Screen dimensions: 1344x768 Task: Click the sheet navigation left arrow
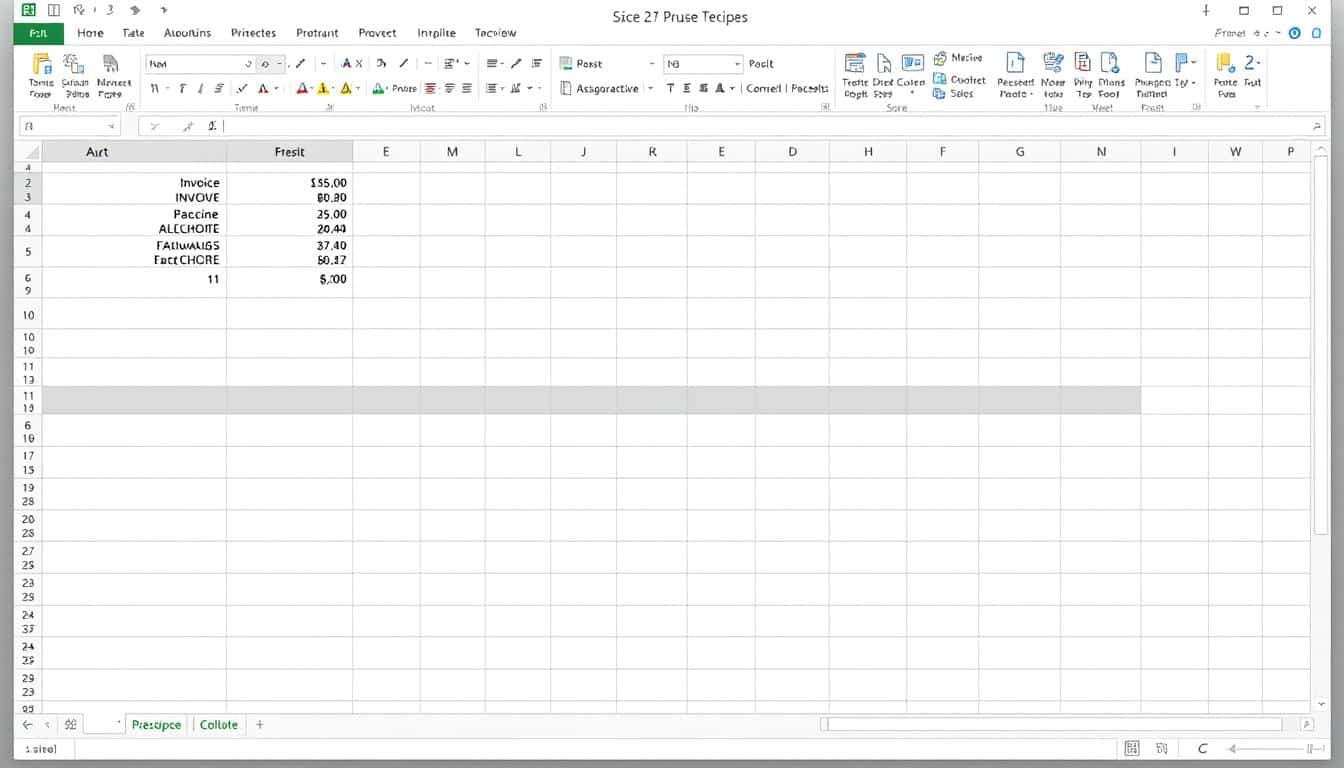coord(27,724)
